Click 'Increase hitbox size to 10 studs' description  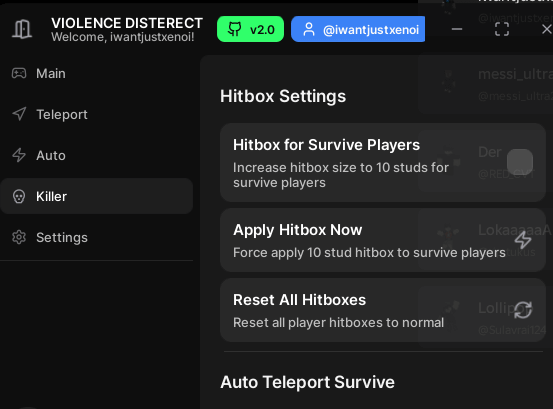coord(341,175)
